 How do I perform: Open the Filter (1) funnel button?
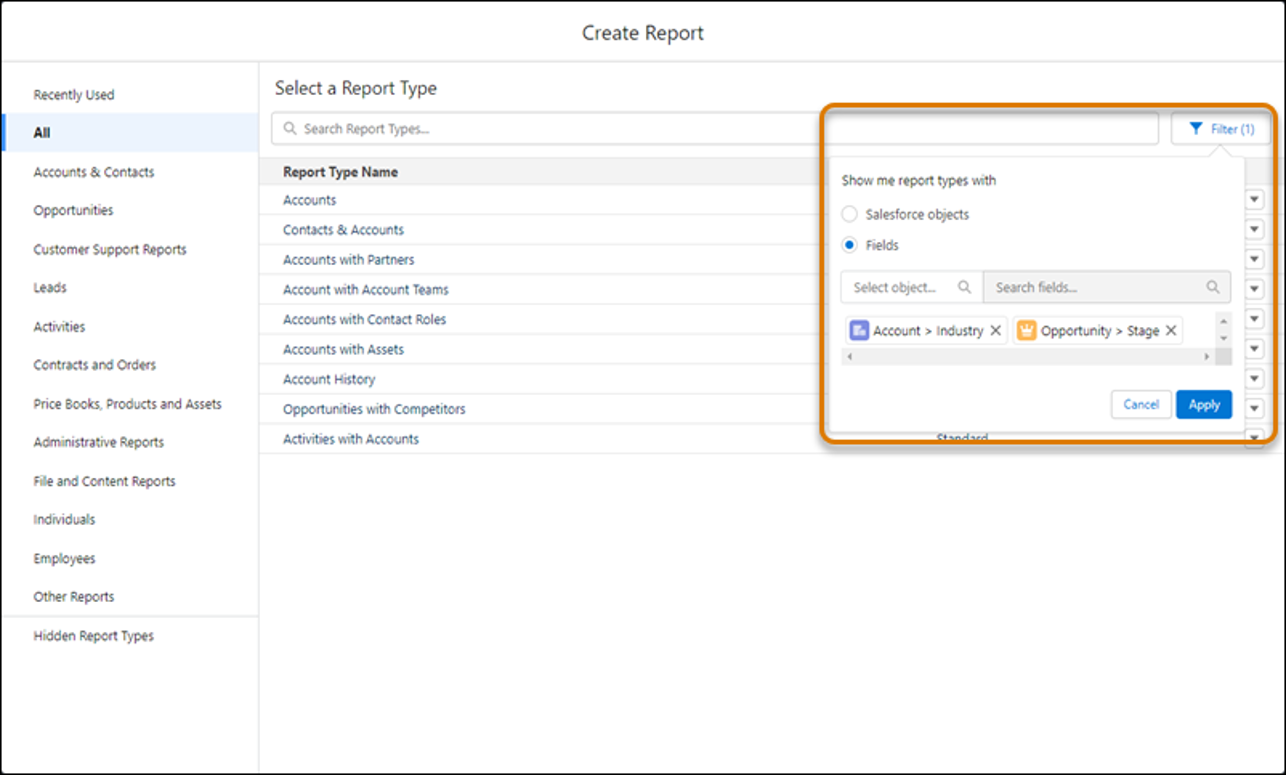[x=1221, y=129]
